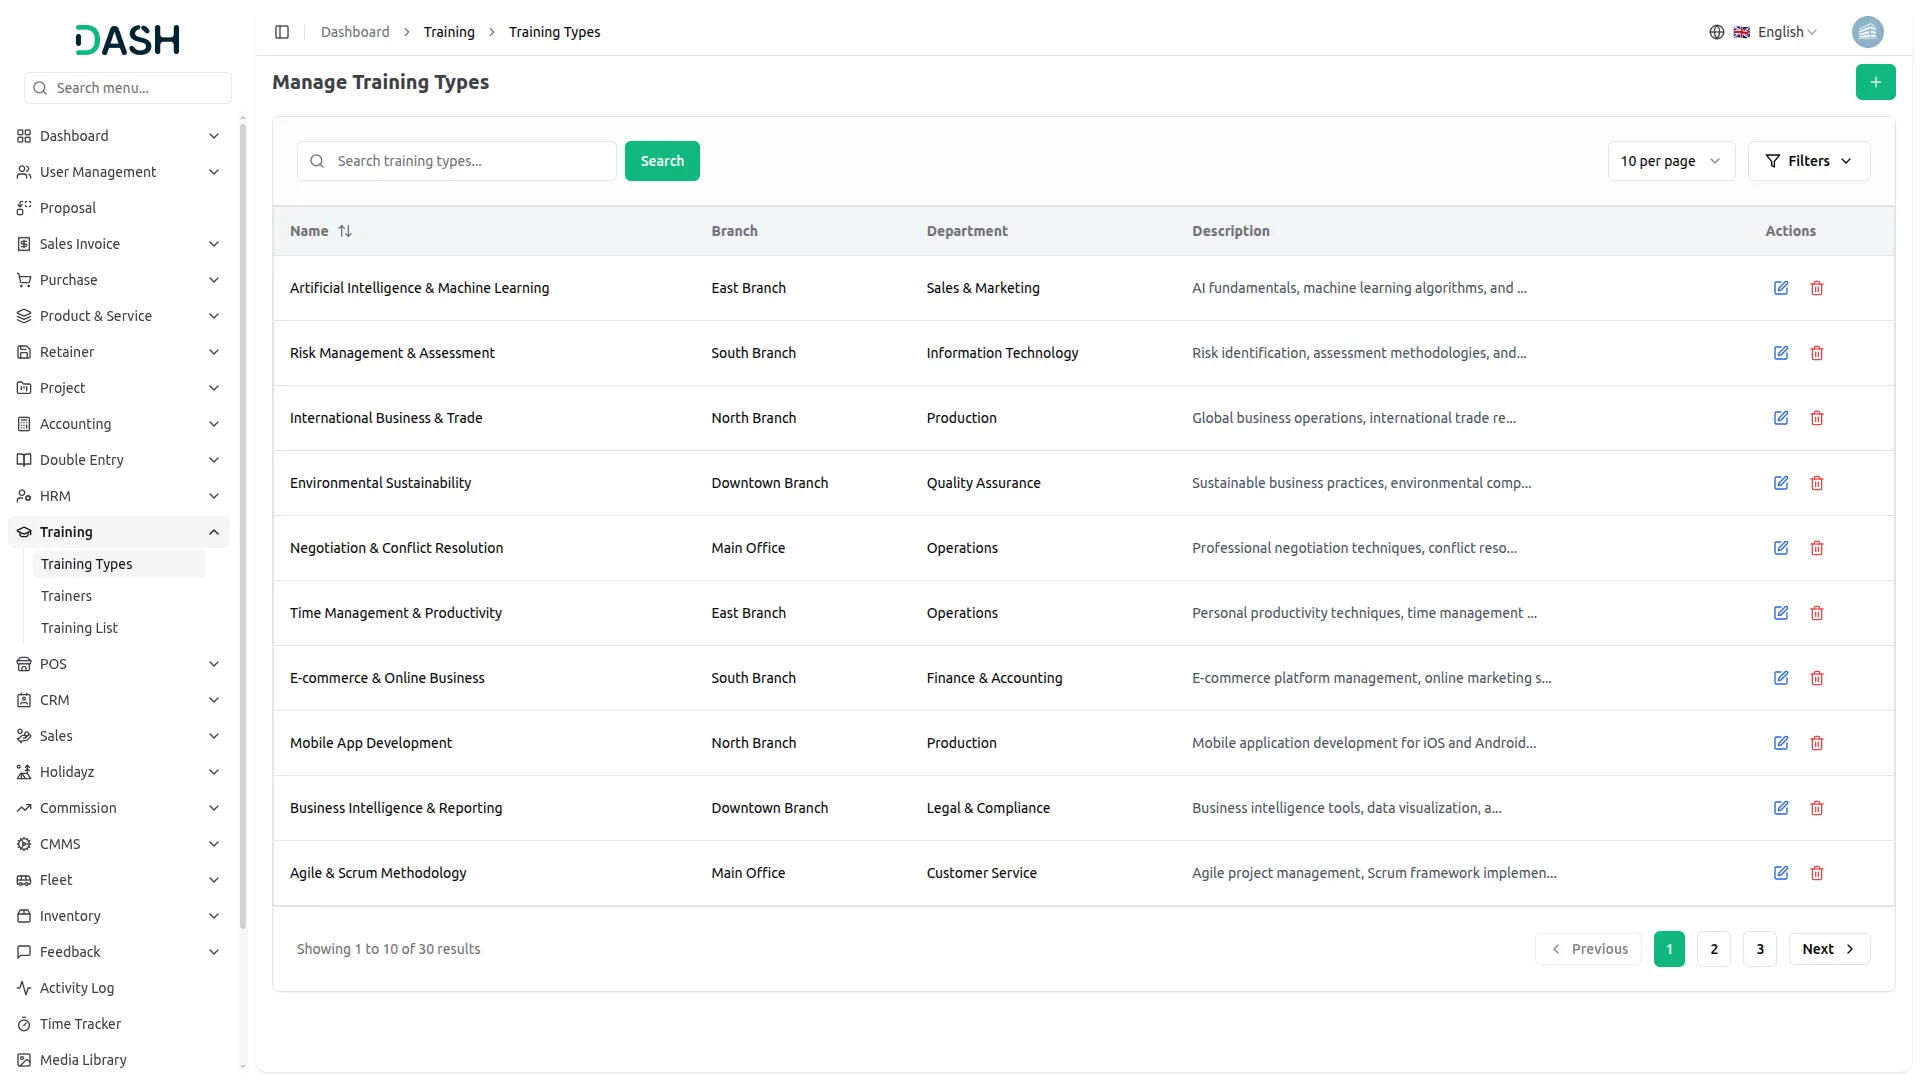The image size is (1920, 1080).
Task: Delete Environmental Sustainability training type
Action: [x=1817, y=483]
